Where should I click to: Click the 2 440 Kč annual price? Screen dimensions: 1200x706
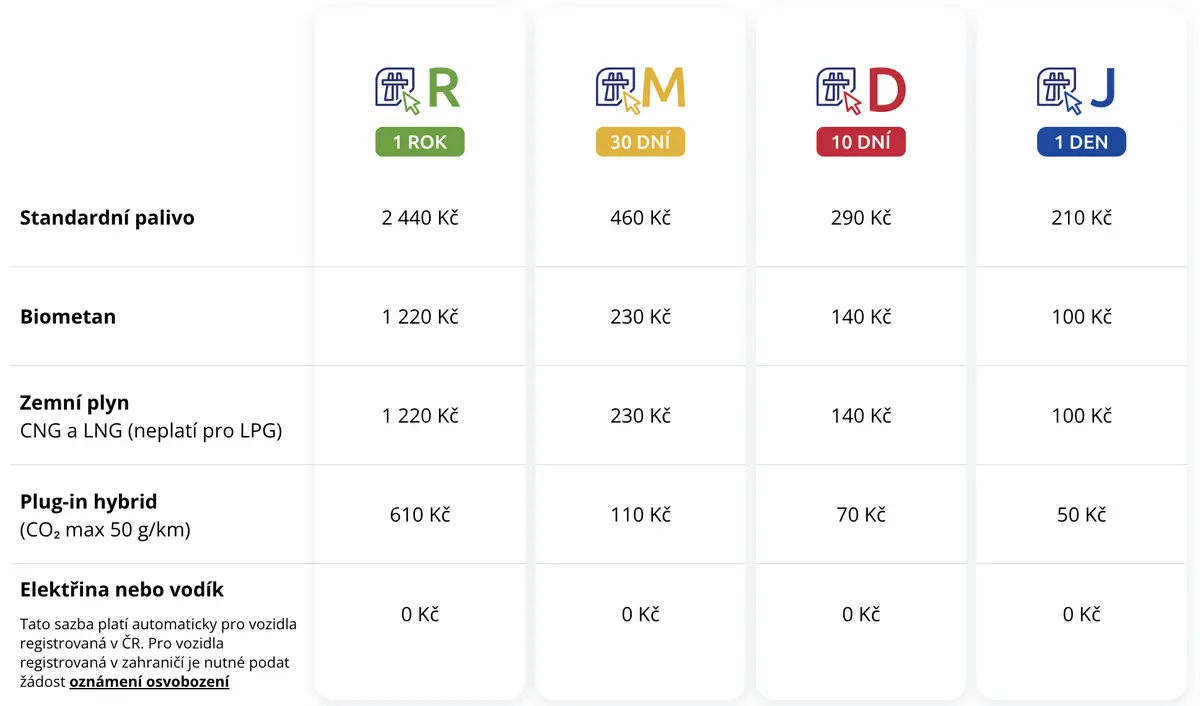pos(420,217)
